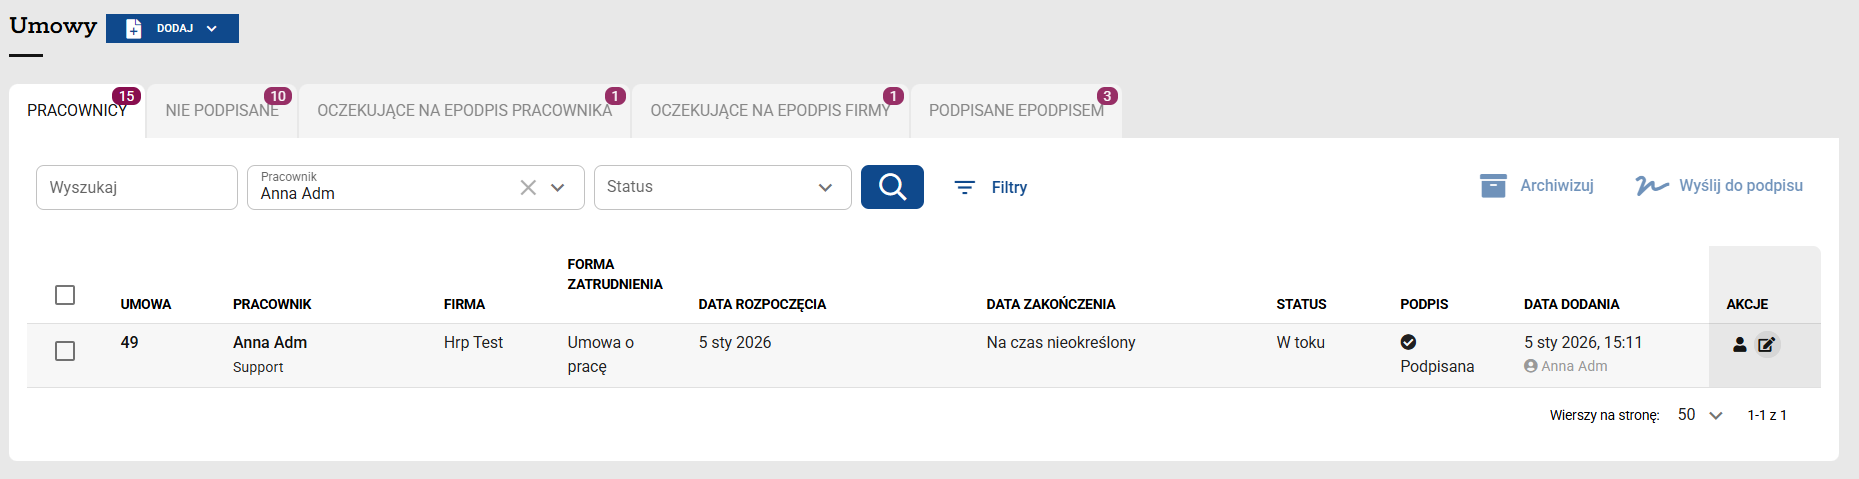Image resolution: width=1859 pixels, height=479 pixels.
Task: Select the checkbox for contract 49
Action: click(65, 351)
